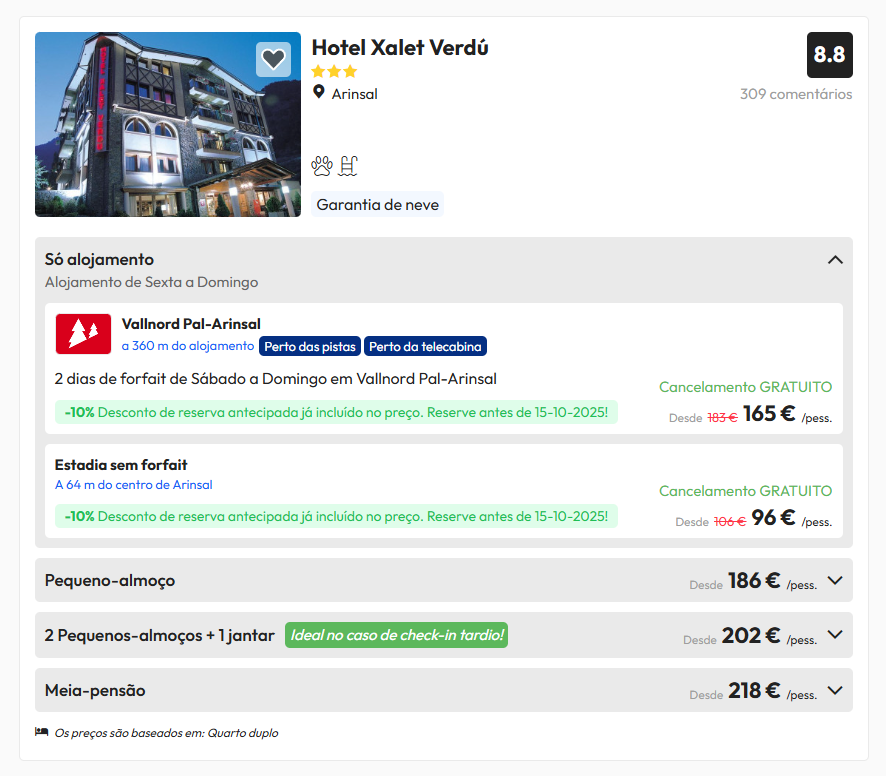
Task: Click the bed icon beside room basis note
Action: [42, 732]
